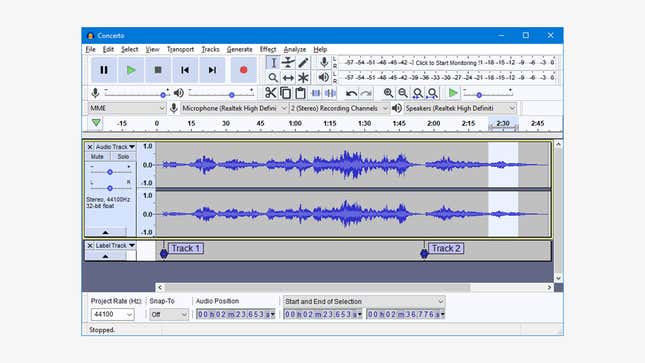Collapse the Audio Track with the arrow
The height and width of the screenshot is (363, 645).
(x=106, y=232)
